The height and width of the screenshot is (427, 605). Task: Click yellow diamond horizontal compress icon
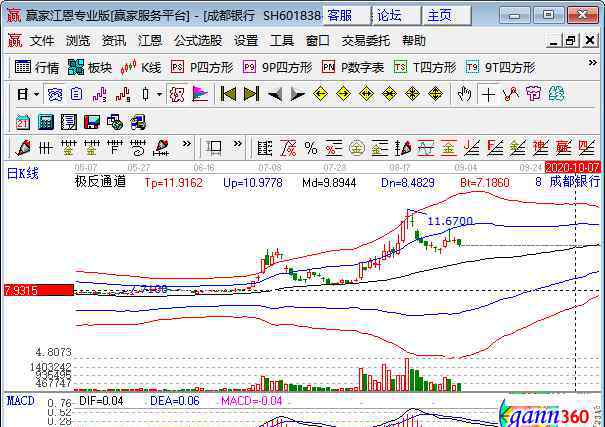389,94
